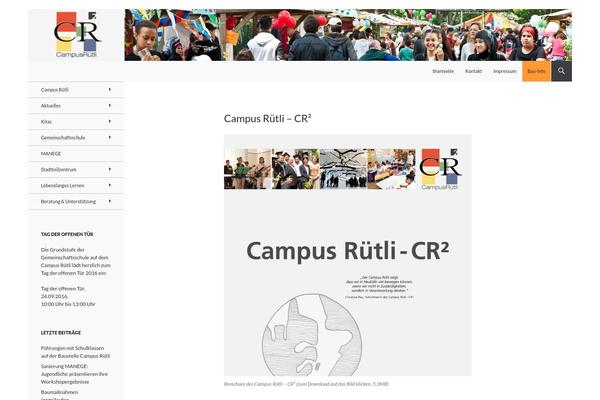Image resolution: width=600 pixels, height=400 pixels.
Task: Expand the Stadtteilzentrum submenu arrow
Action: click(x=110, y=169)
